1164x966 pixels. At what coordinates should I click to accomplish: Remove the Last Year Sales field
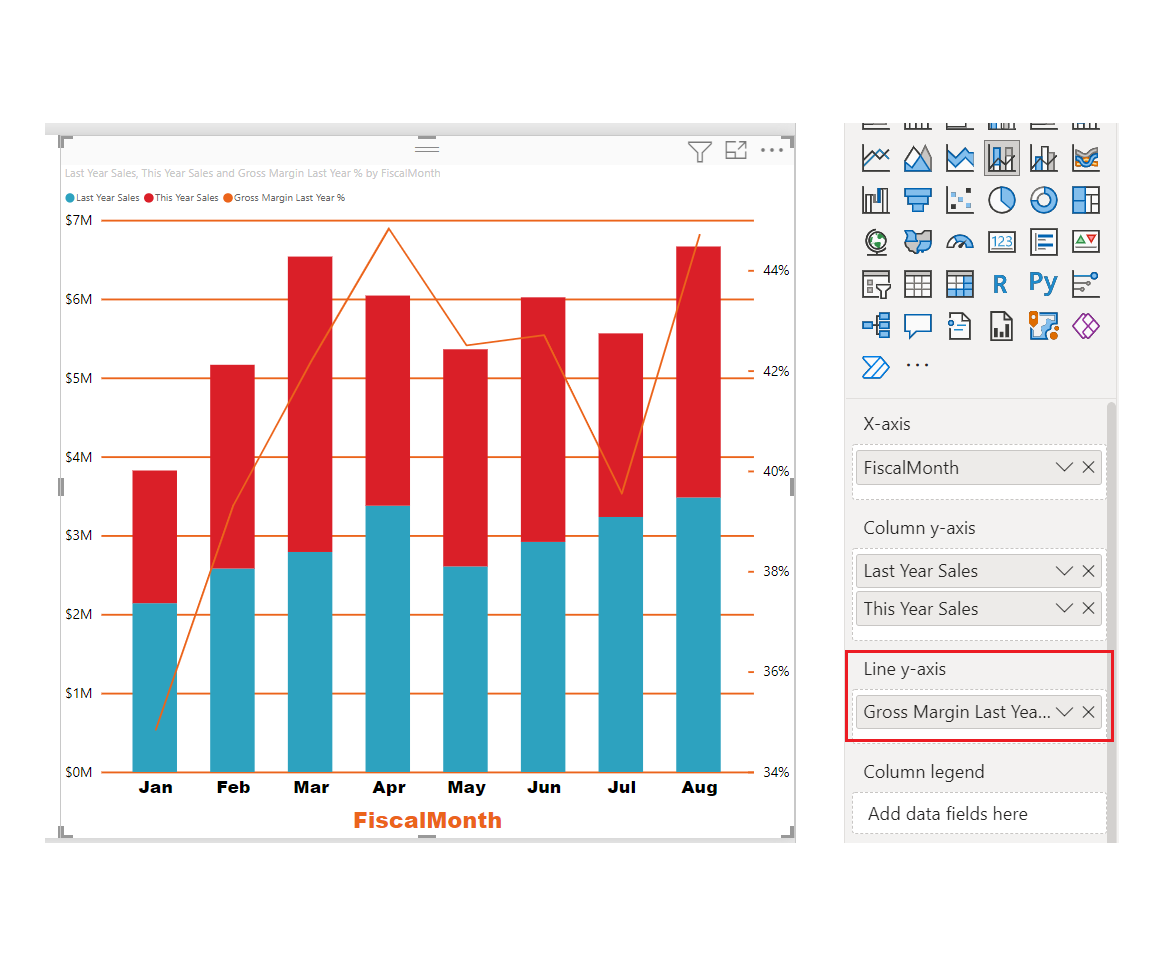click(1088, 570)
